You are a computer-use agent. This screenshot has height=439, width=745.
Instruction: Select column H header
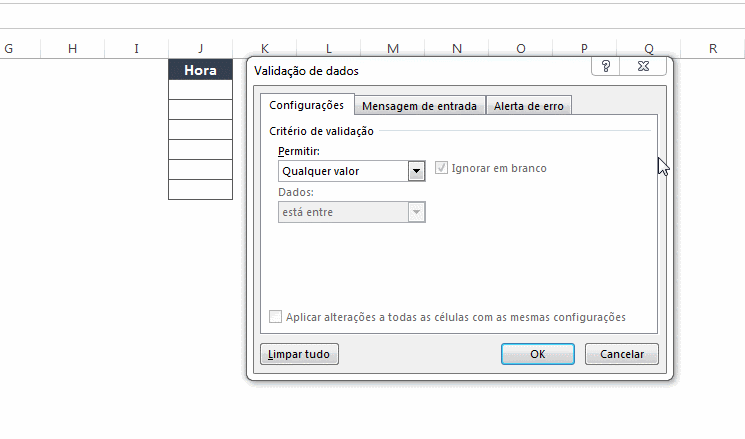coord(72,48)
